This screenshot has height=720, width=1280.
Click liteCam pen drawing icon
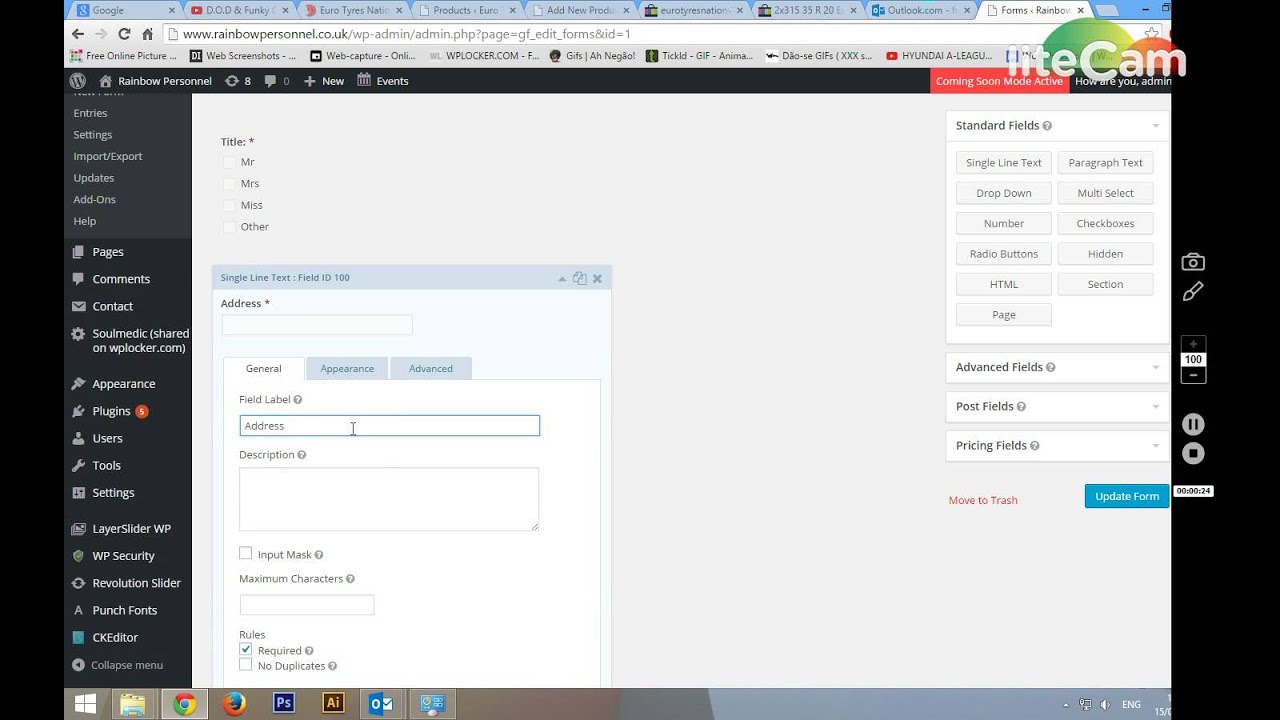[1193, 291]
